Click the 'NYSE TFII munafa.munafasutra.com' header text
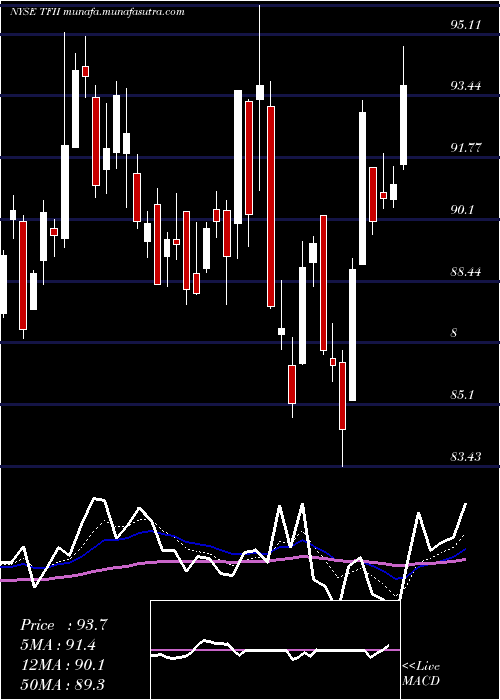Viewport: 500px width, 700px height. 97,12
